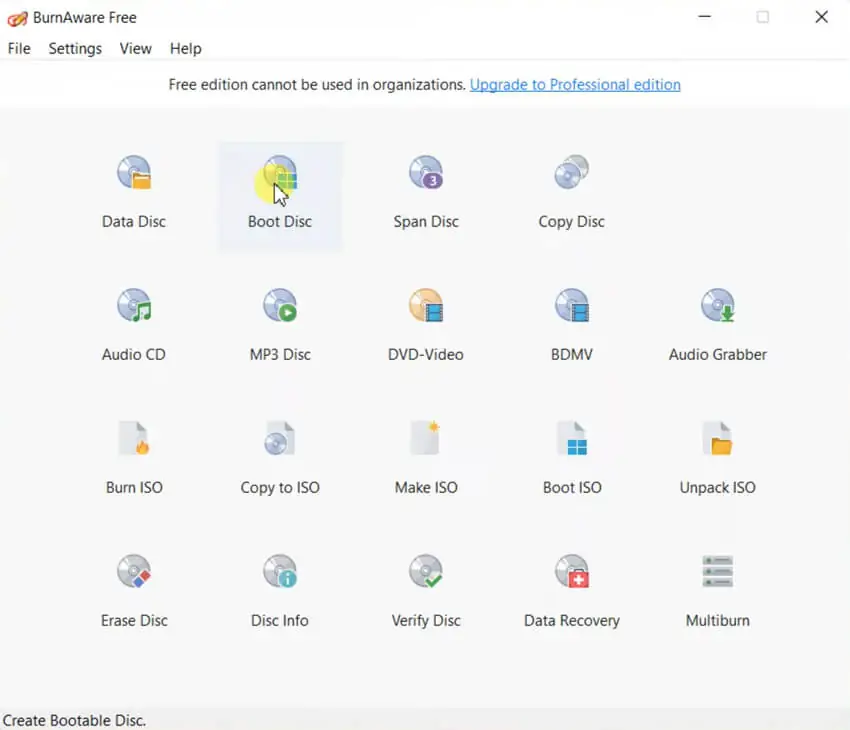Click the BurnAware app icon in title bar
The height and width of the screenshot is (730, 850).
tap(17, 18)
